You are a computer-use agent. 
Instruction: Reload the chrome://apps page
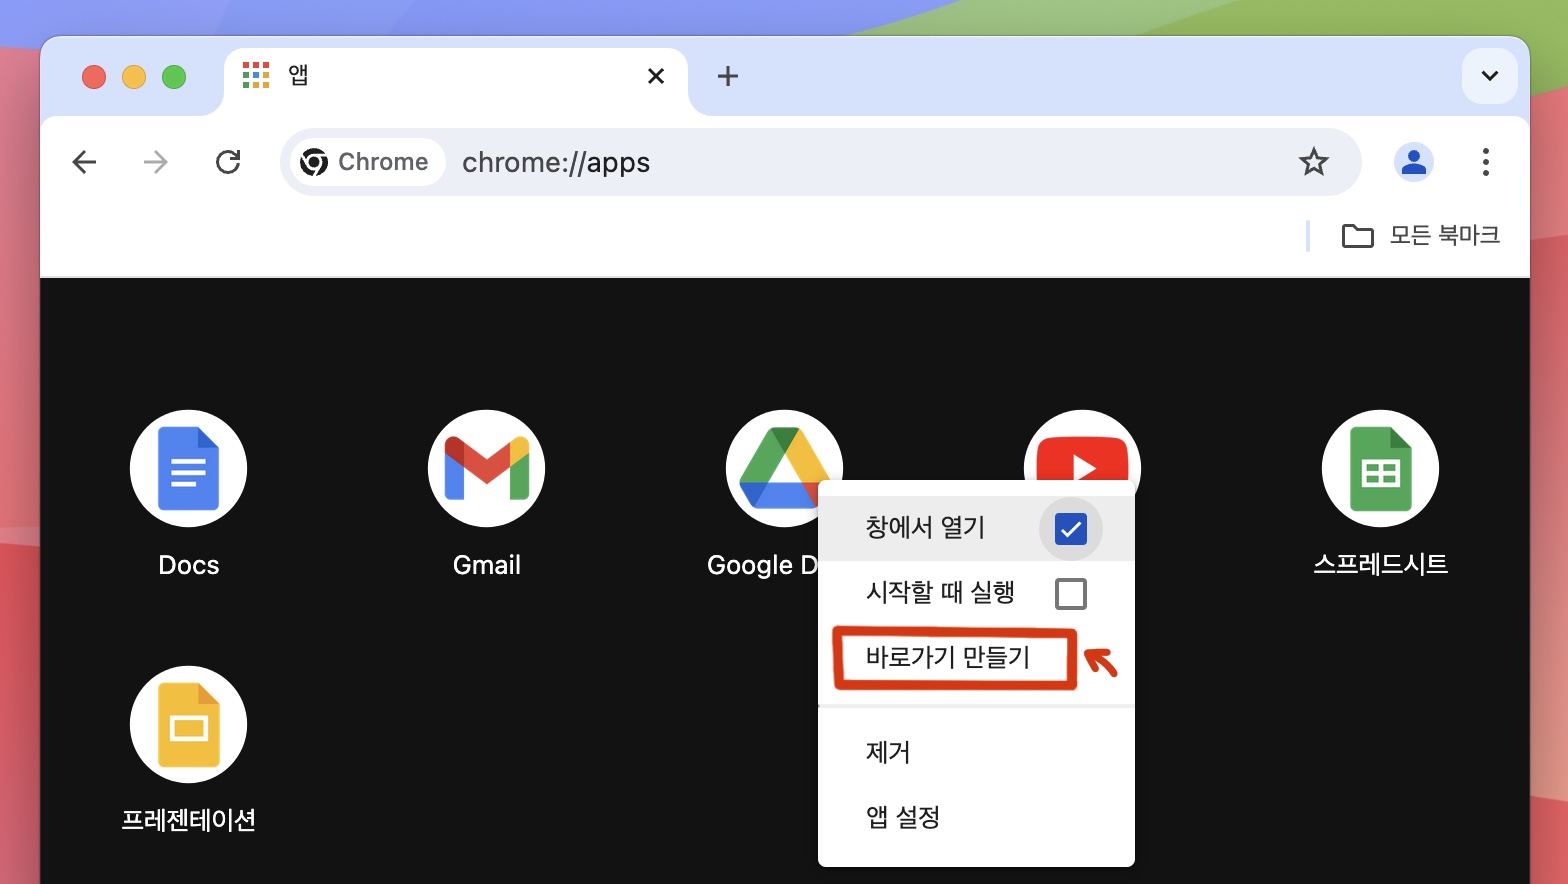pos(228,162)
